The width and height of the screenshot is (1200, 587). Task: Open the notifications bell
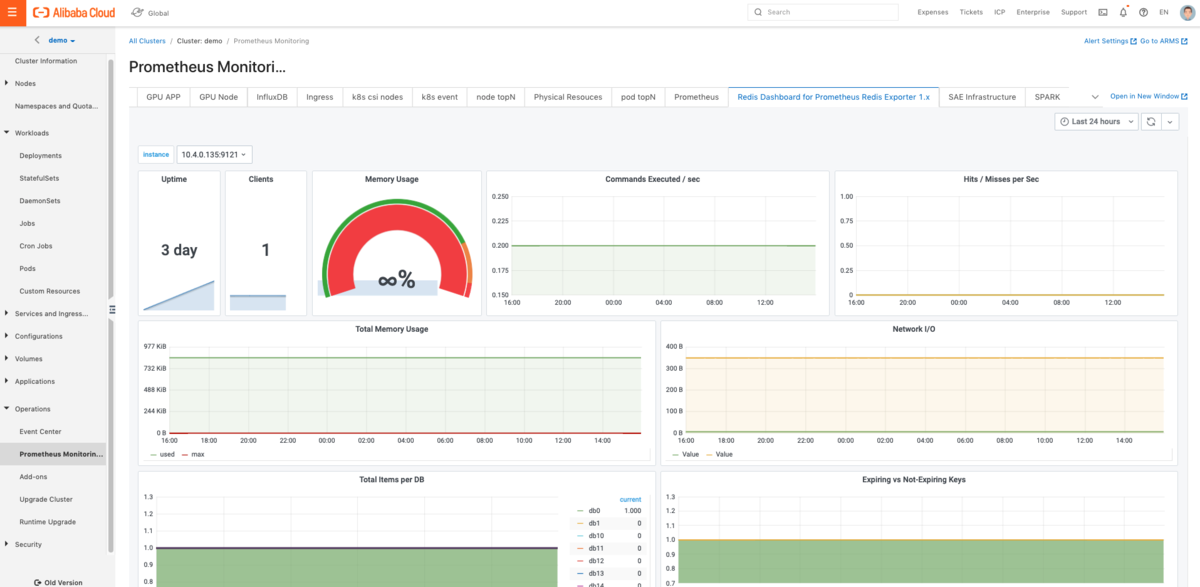(1123, 12)
